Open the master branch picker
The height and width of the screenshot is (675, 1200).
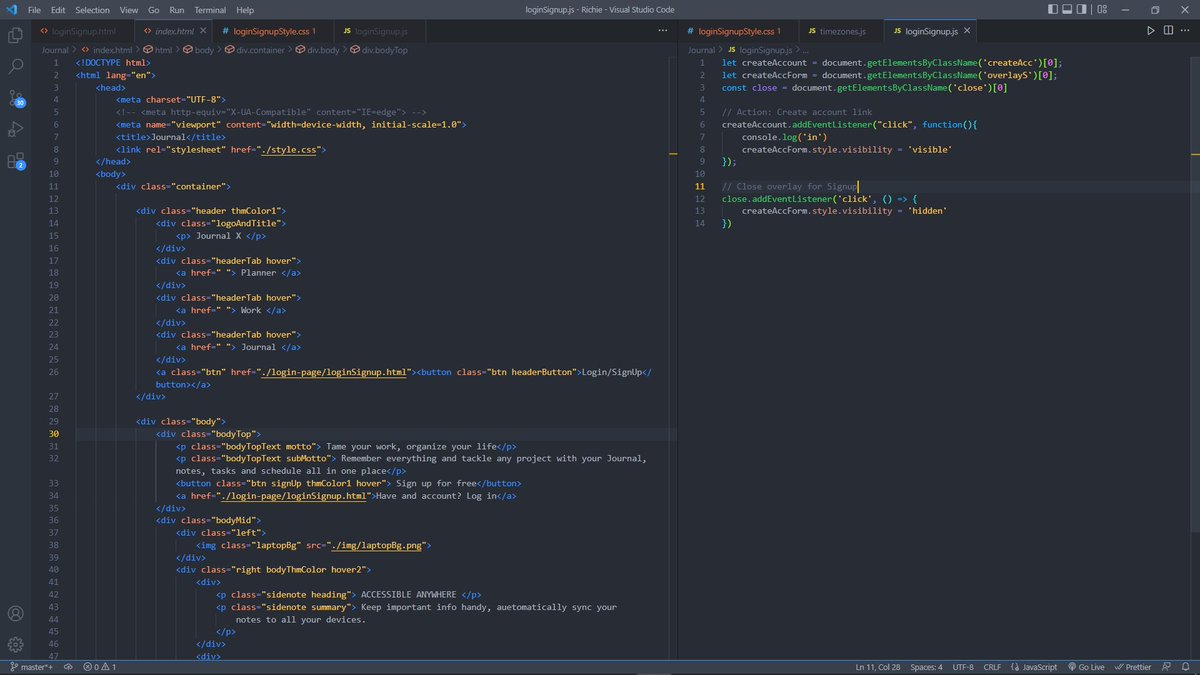click(x=31, y=667)
